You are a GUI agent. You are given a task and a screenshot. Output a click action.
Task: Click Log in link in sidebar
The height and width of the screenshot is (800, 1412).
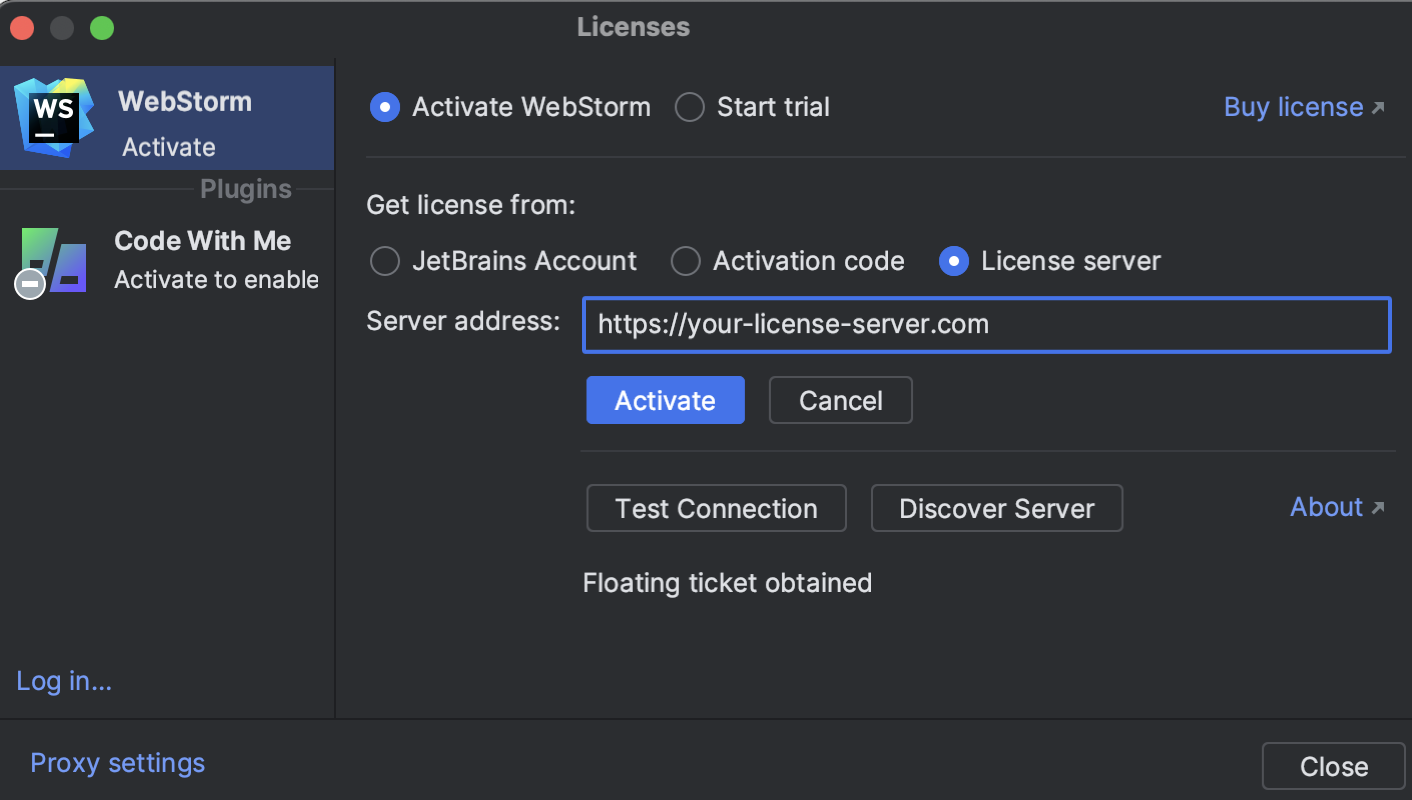[x=63, y=681]
